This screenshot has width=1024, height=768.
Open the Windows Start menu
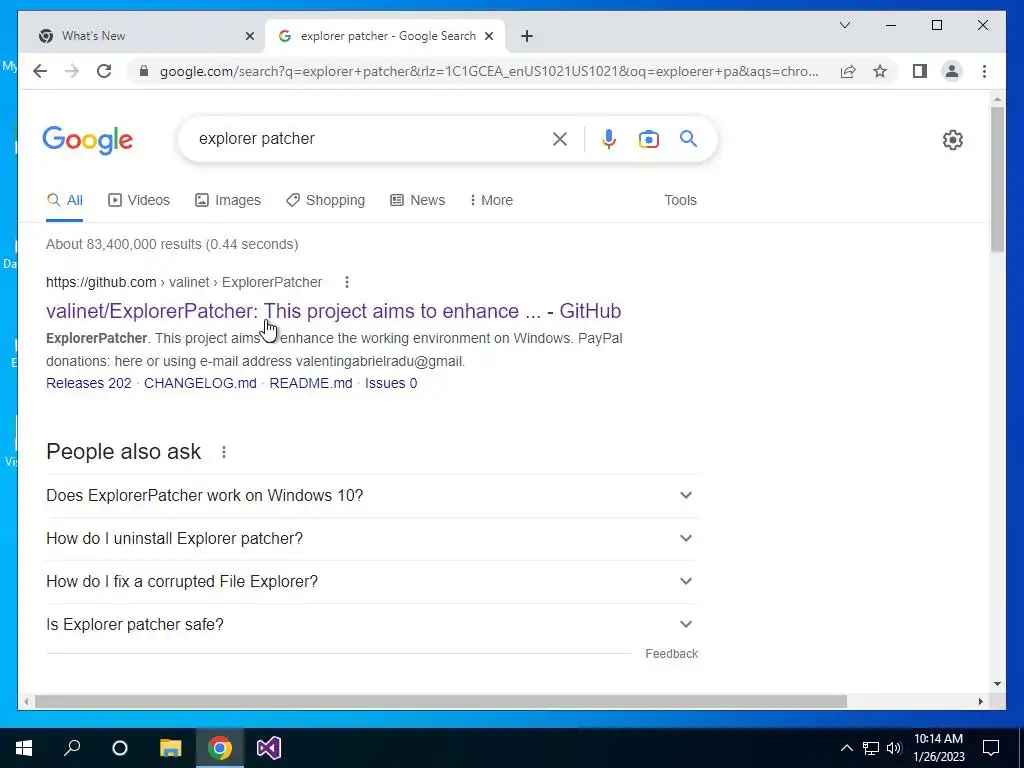point(24,748)
